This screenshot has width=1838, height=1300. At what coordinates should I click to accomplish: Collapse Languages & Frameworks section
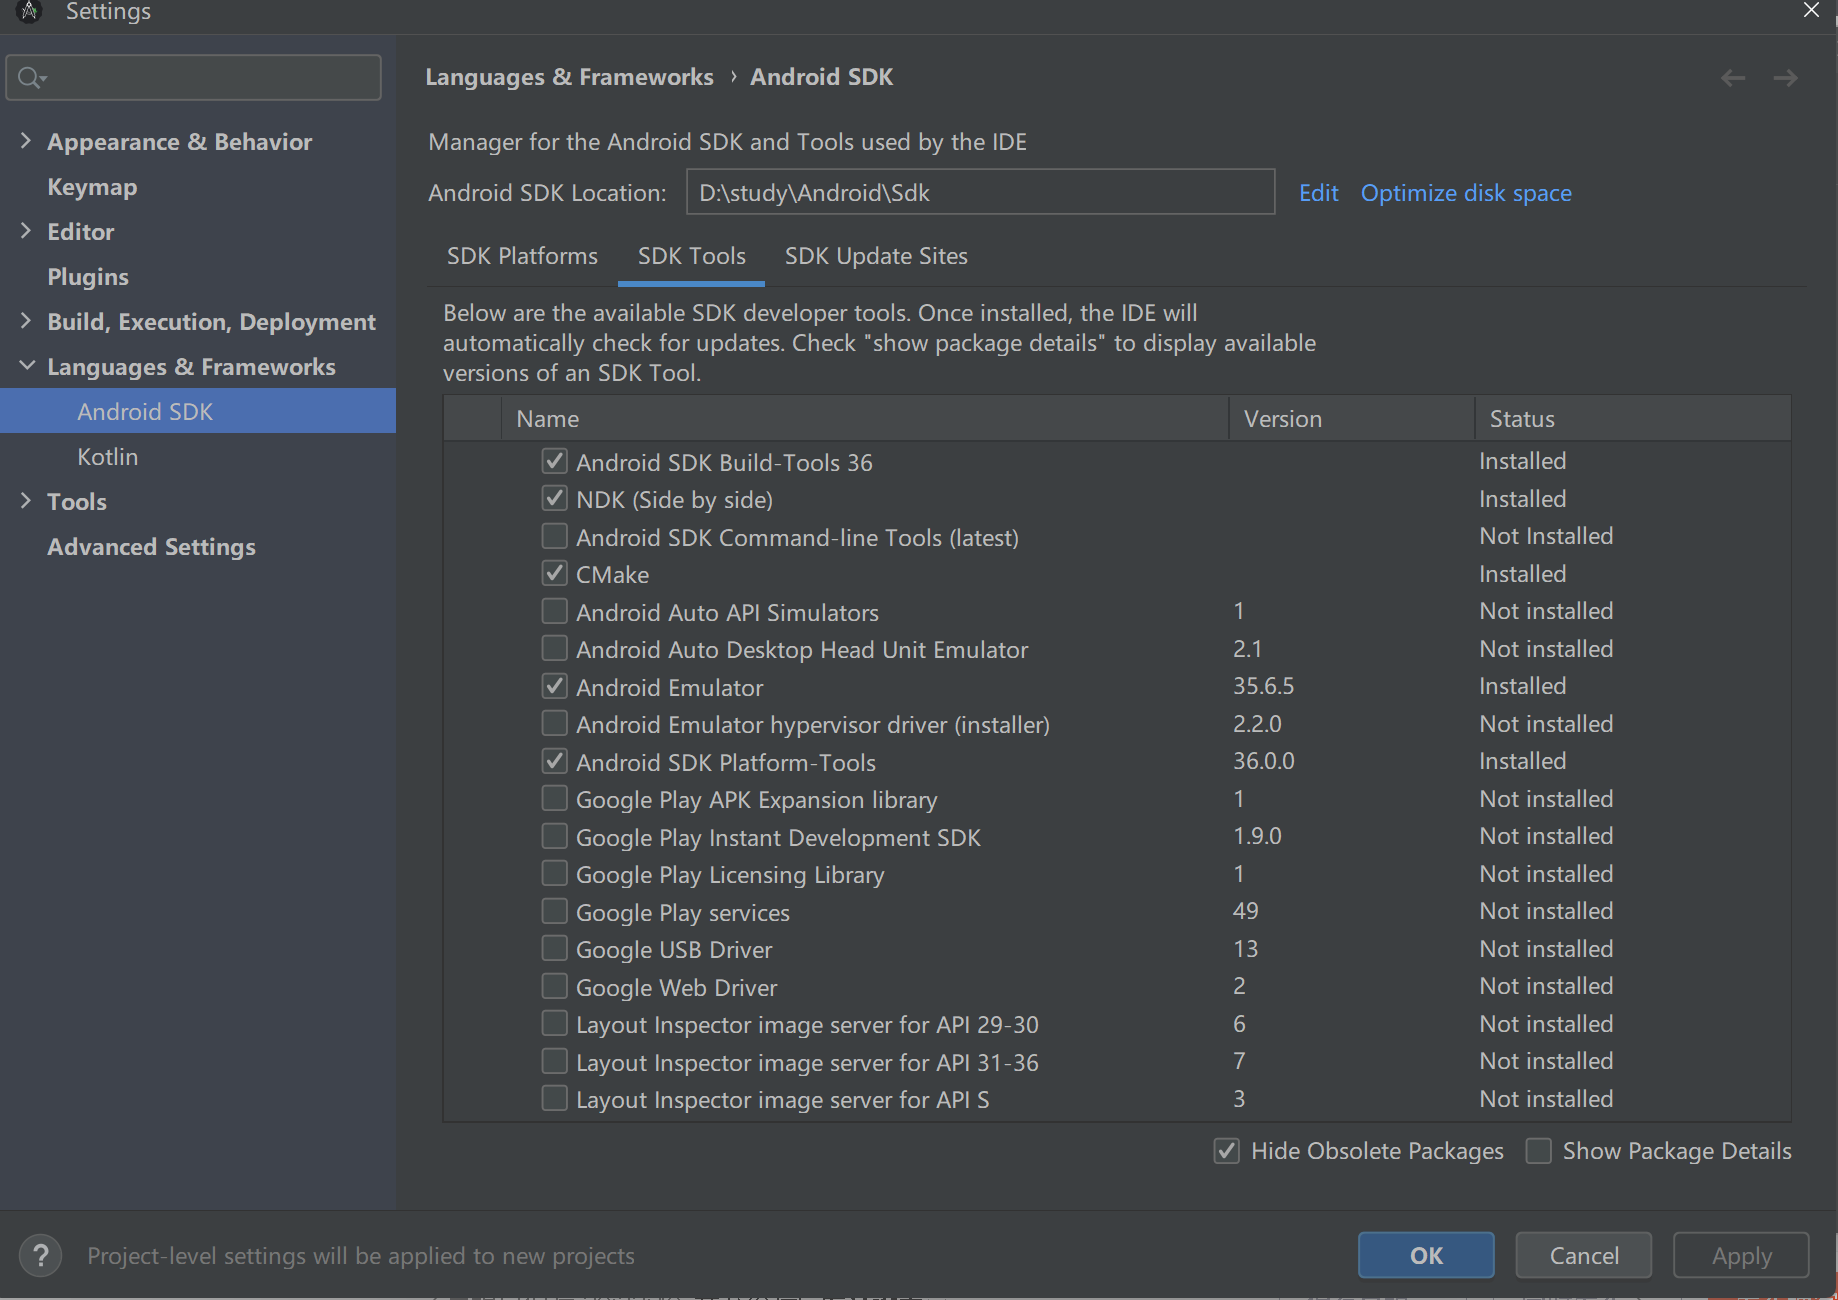coord(26,366)
